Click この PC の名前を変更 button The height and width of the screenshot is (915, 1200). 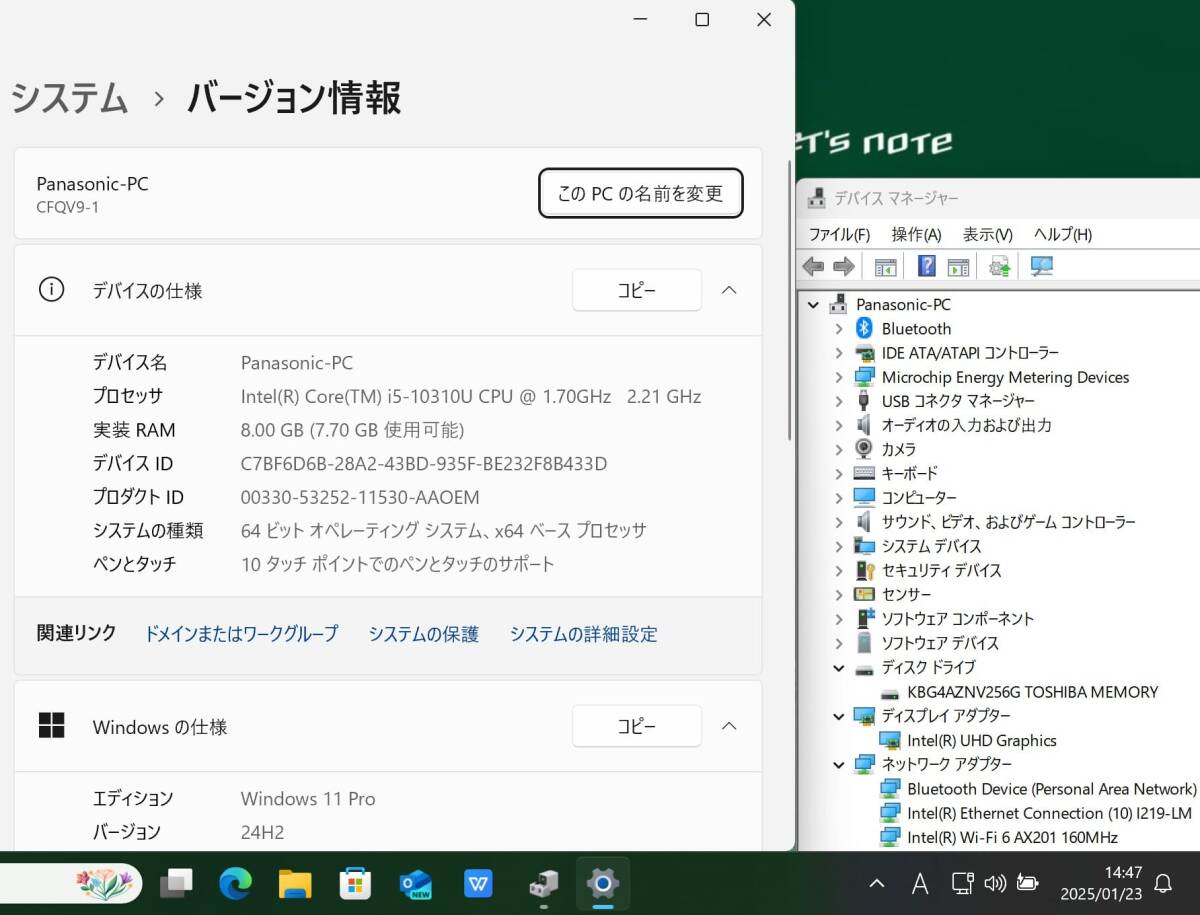coord(641,193)
